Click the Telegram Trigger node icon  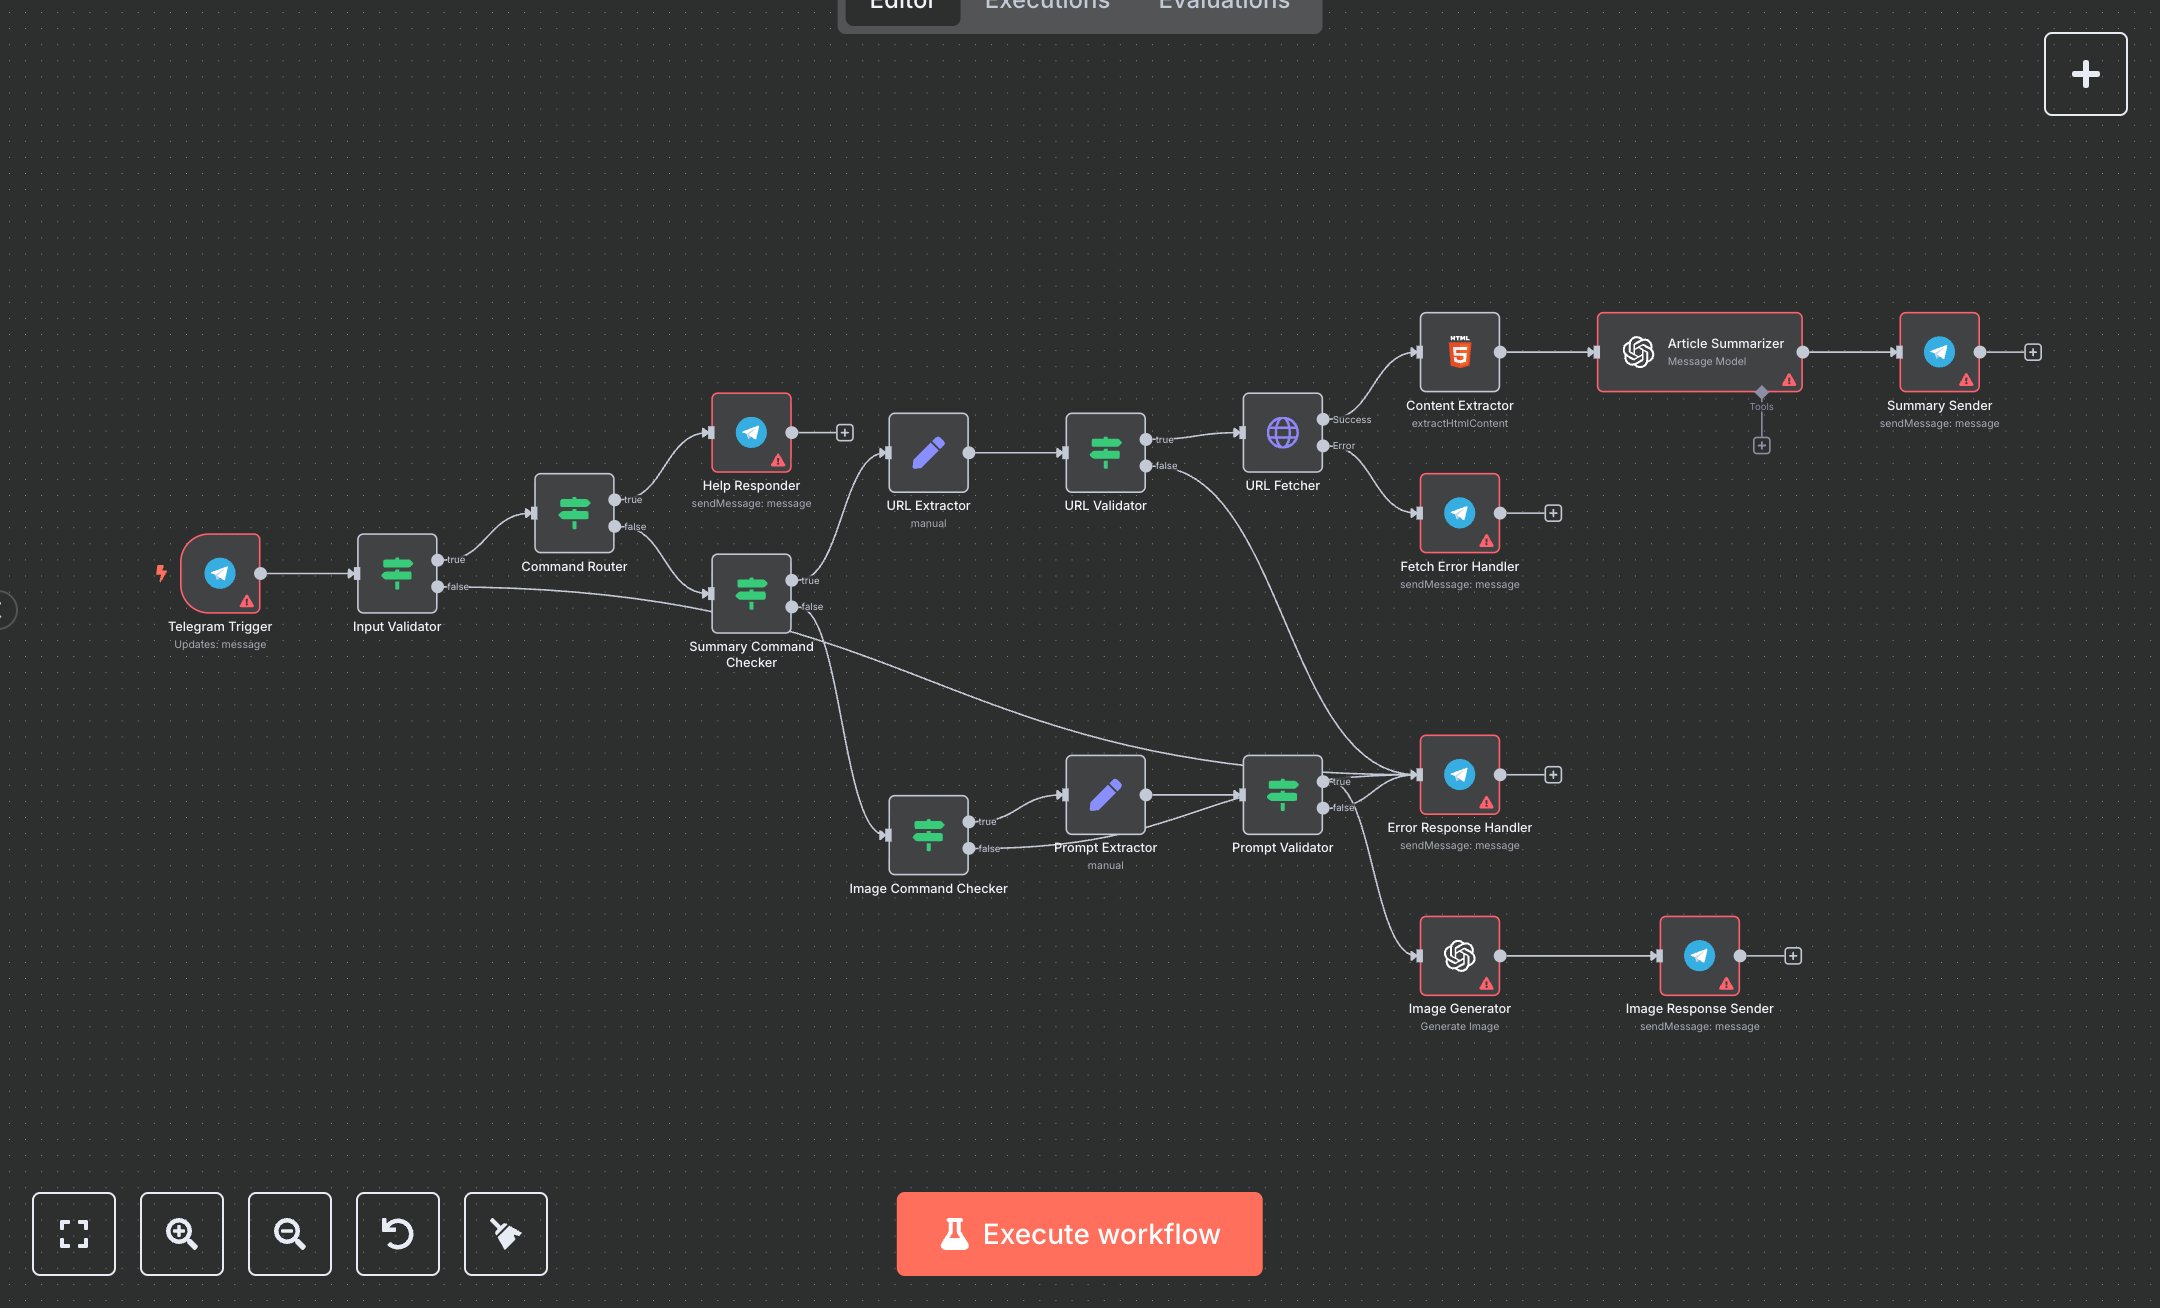[220, 573]
